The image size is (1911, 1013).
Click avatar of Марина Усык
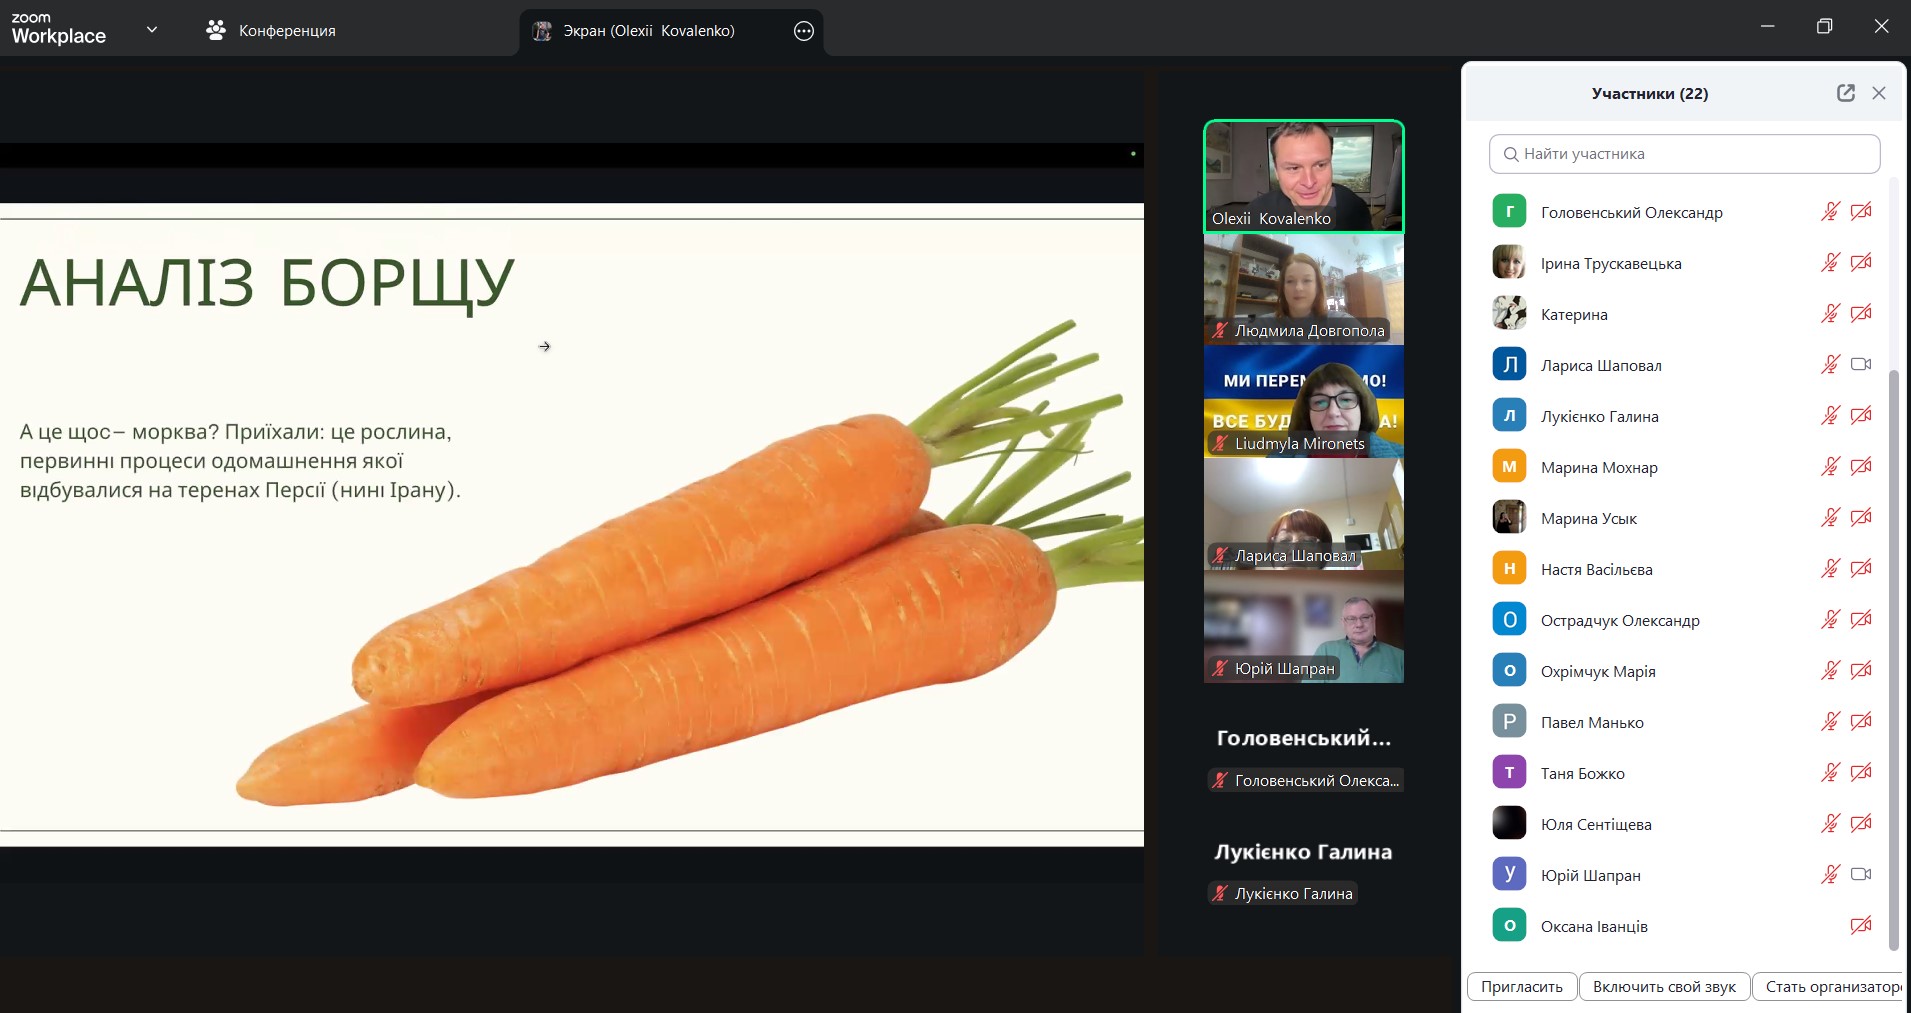click(1509, 518)
